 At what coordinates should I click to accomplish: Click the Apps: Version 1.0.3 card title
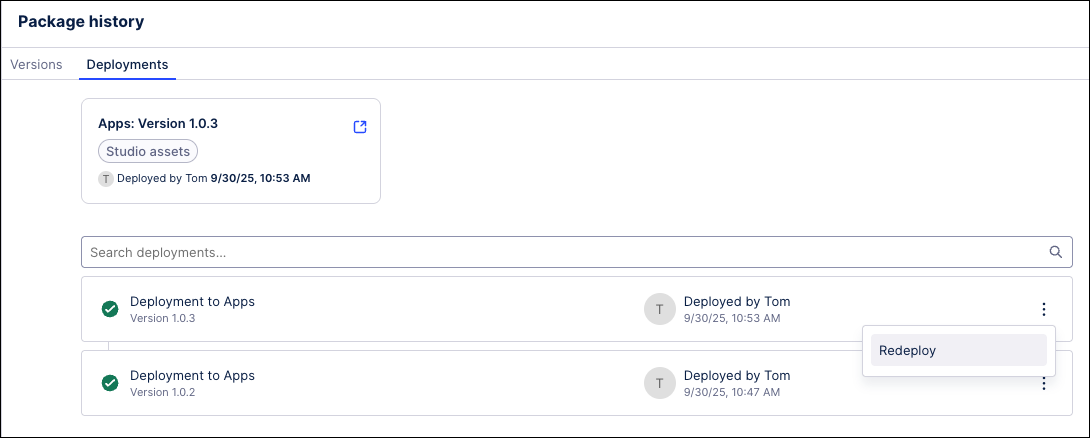tap(158, 124)
